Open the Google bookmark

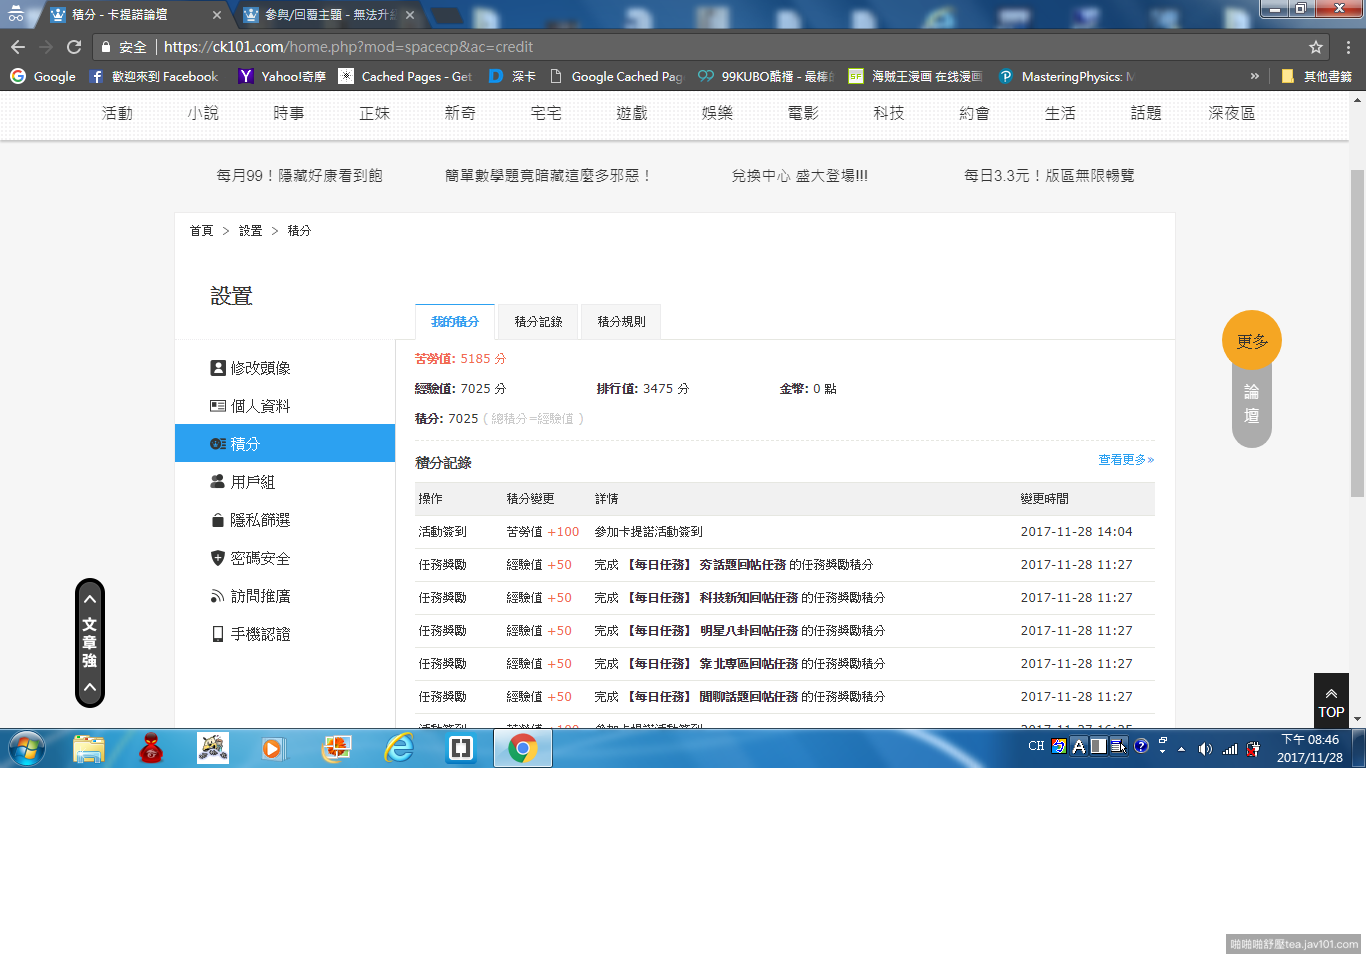(x=43, y=76)
